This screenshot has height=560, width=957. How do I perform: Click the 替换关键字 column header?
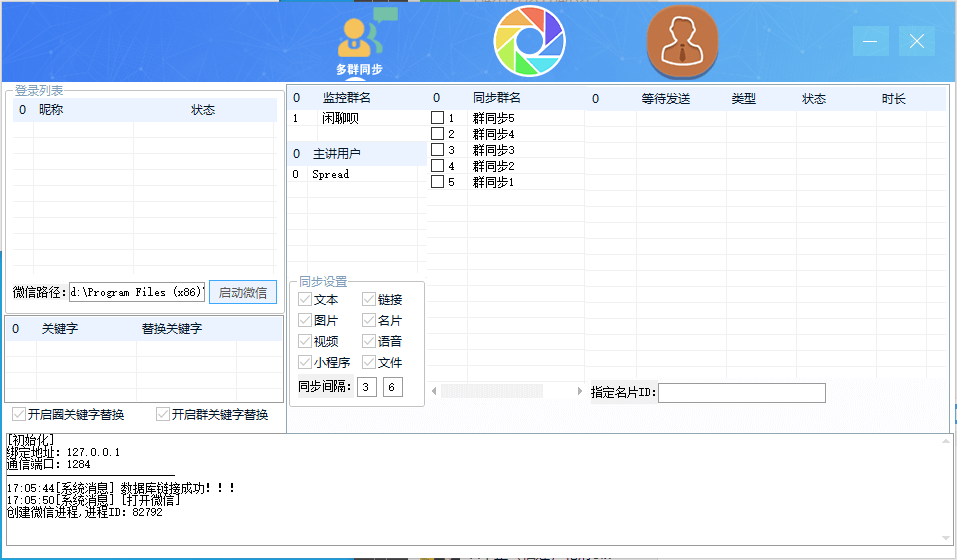click(172, 328)
